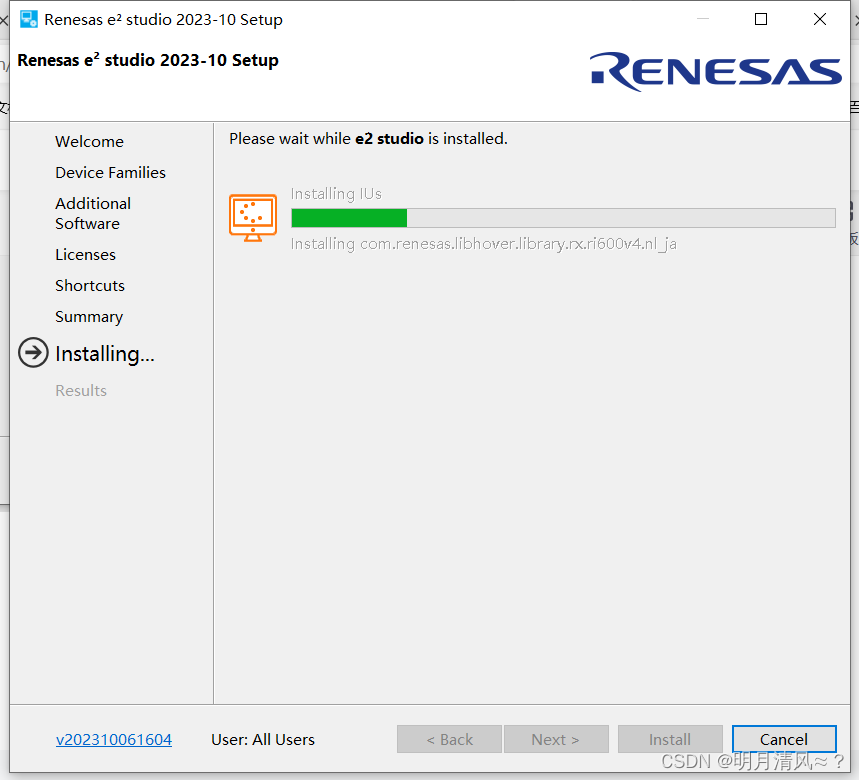Click the 'Please wait while e2 studio' message
The width and height of the screenshot is (859, 780).
click(368, 139)
